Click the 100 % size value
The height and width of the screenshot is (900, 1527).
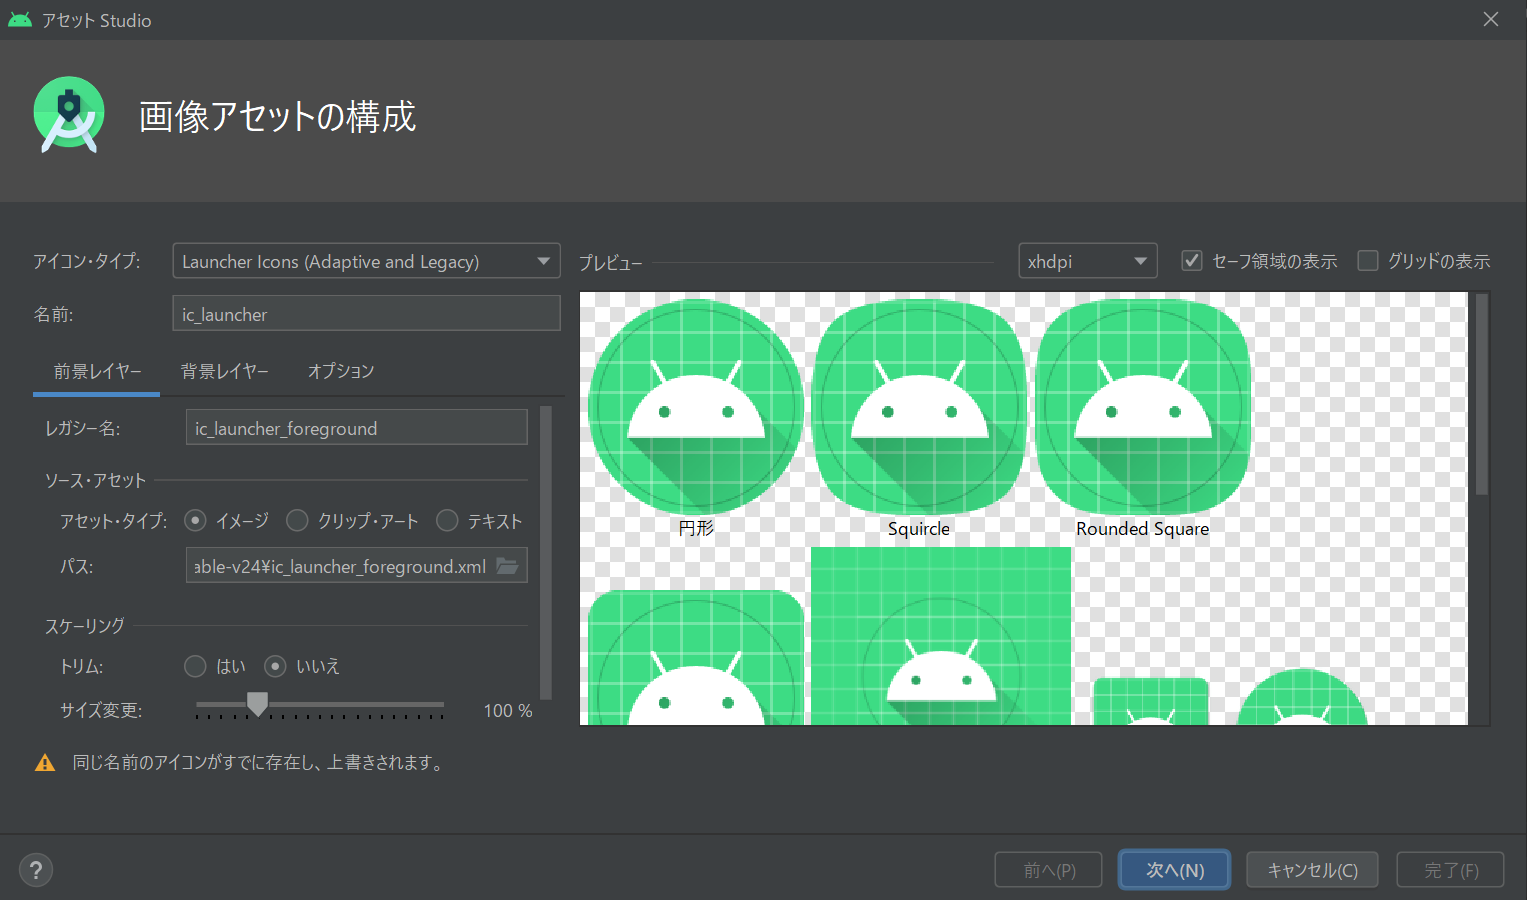click(x=508, y=710)
